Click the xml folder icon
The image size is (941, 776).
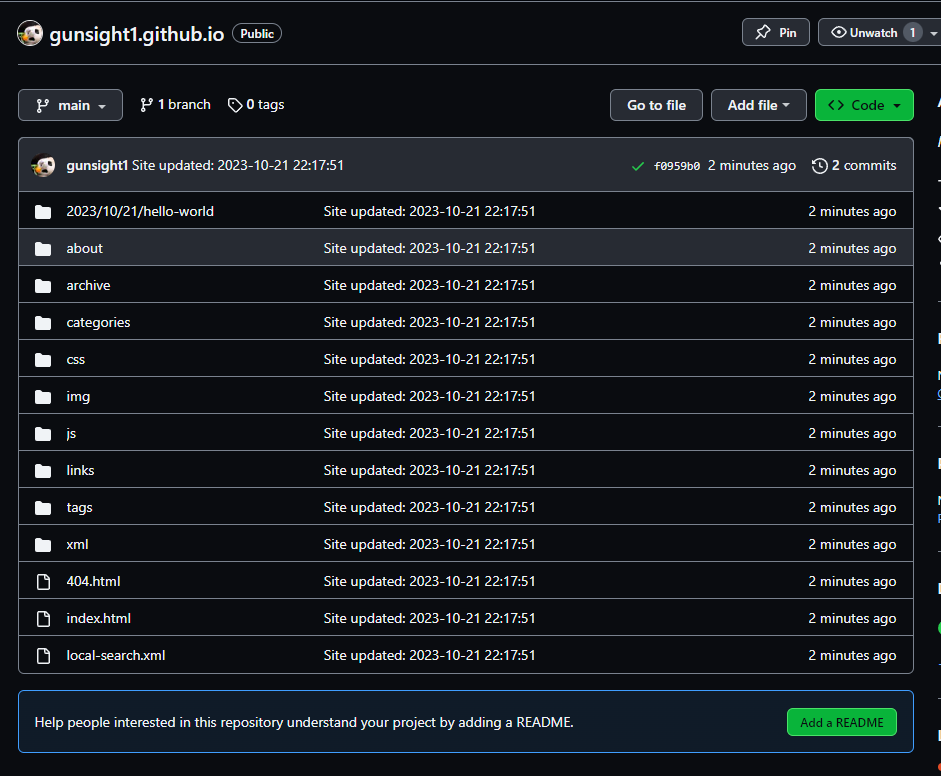[x=43, y=545]
